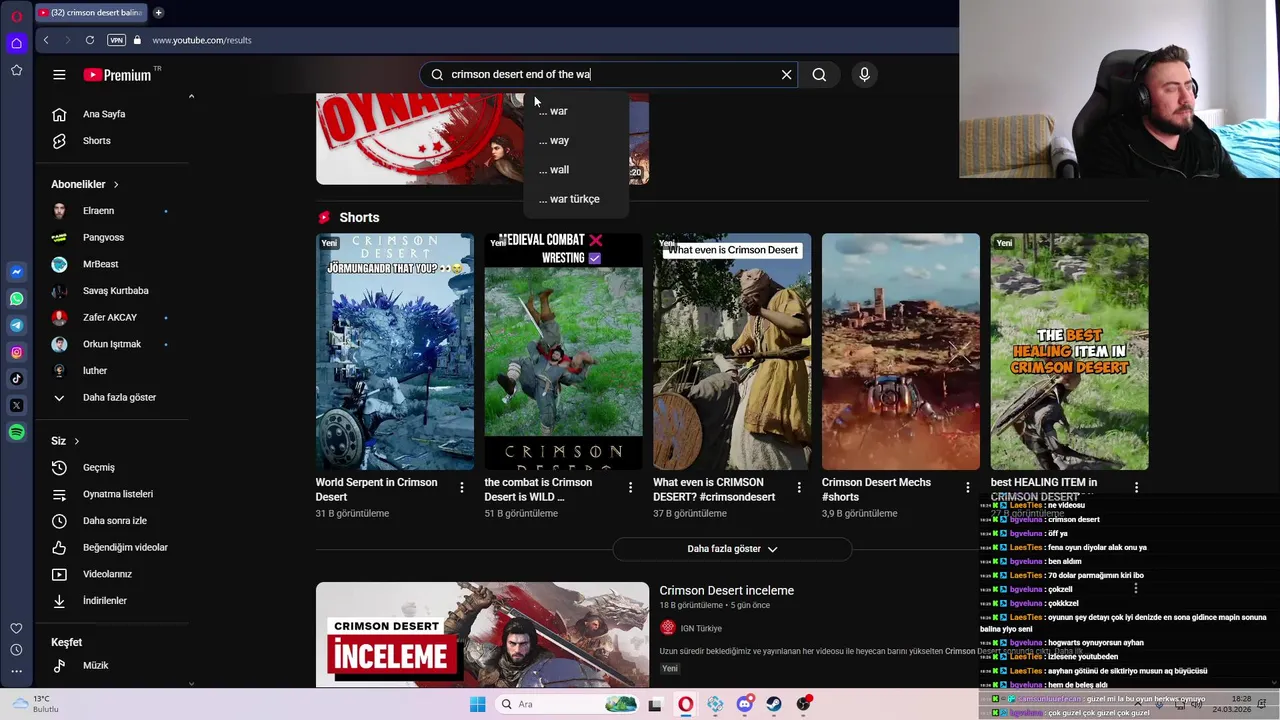
Task: Open Crimson Desert Mechs short
Action: pos(901,352)
